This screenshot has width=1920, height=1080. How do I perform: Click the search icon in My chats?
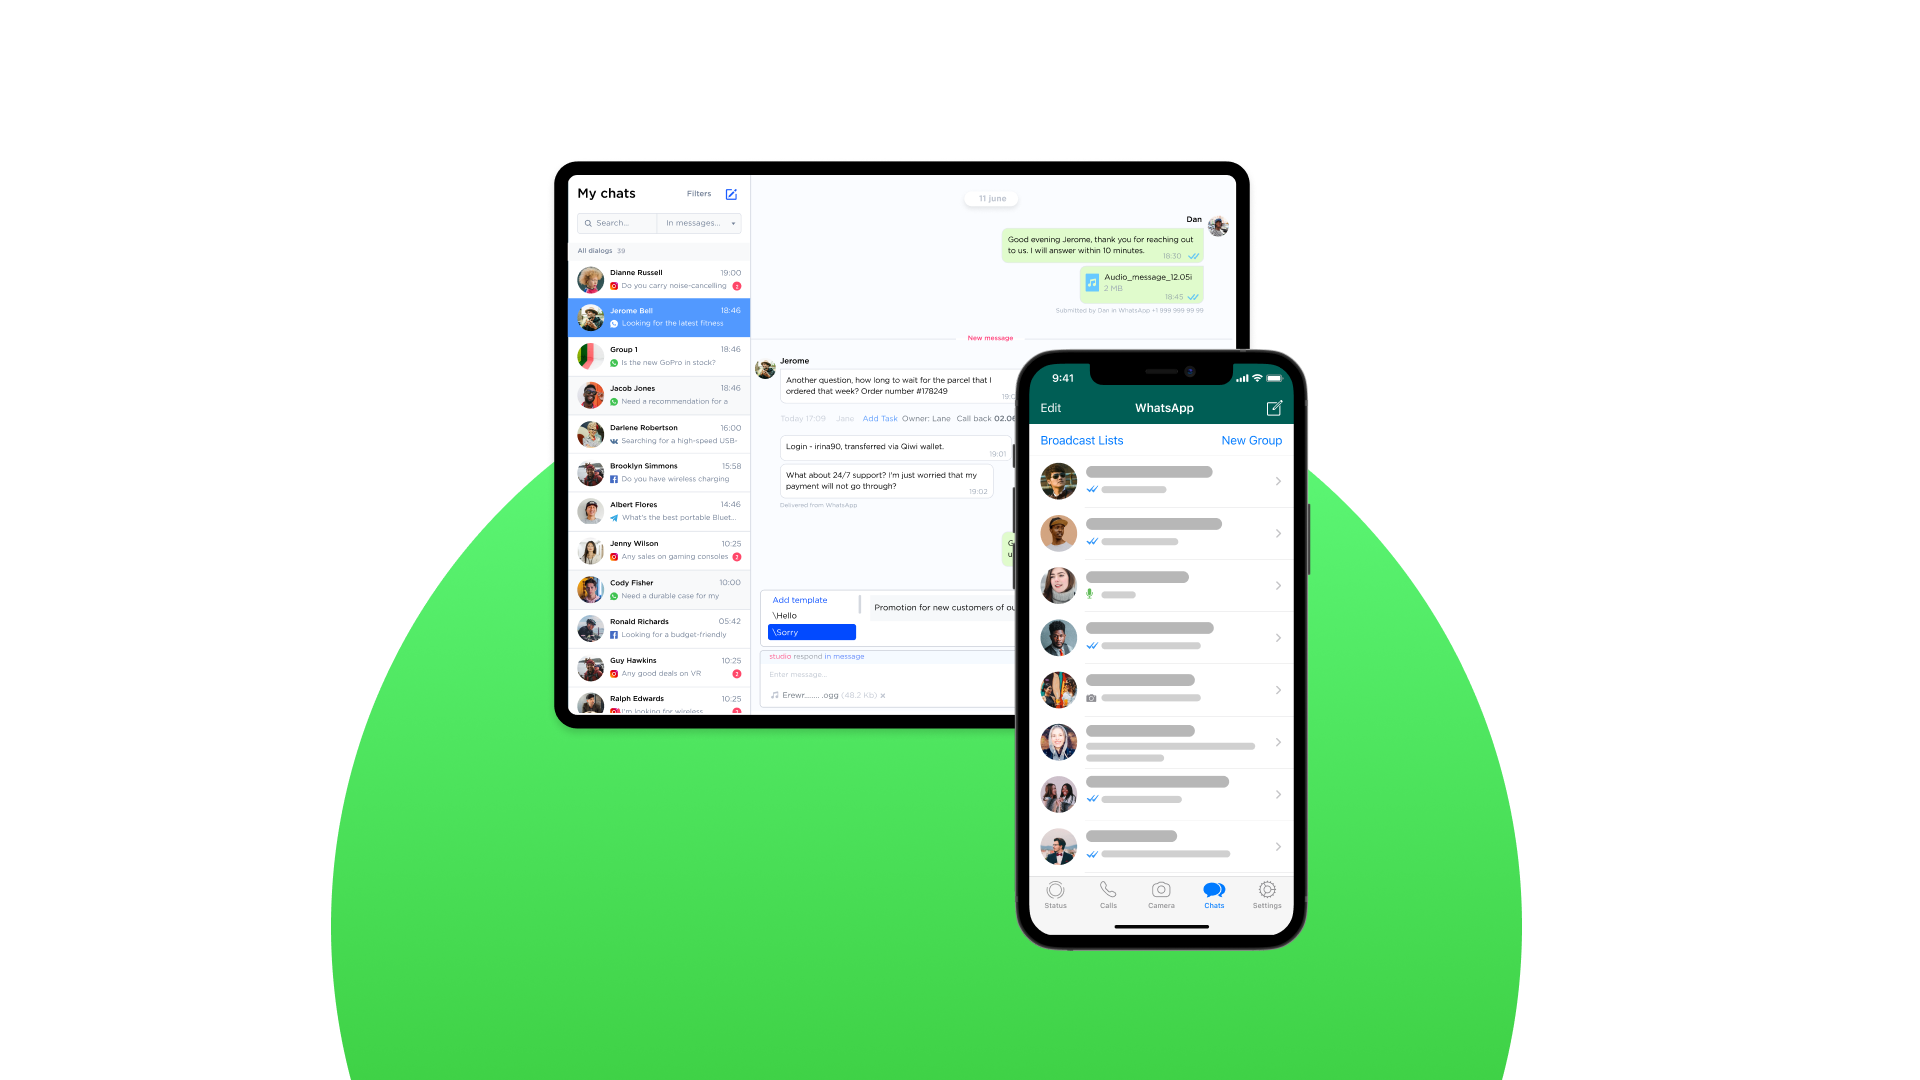tap(588, 223)
